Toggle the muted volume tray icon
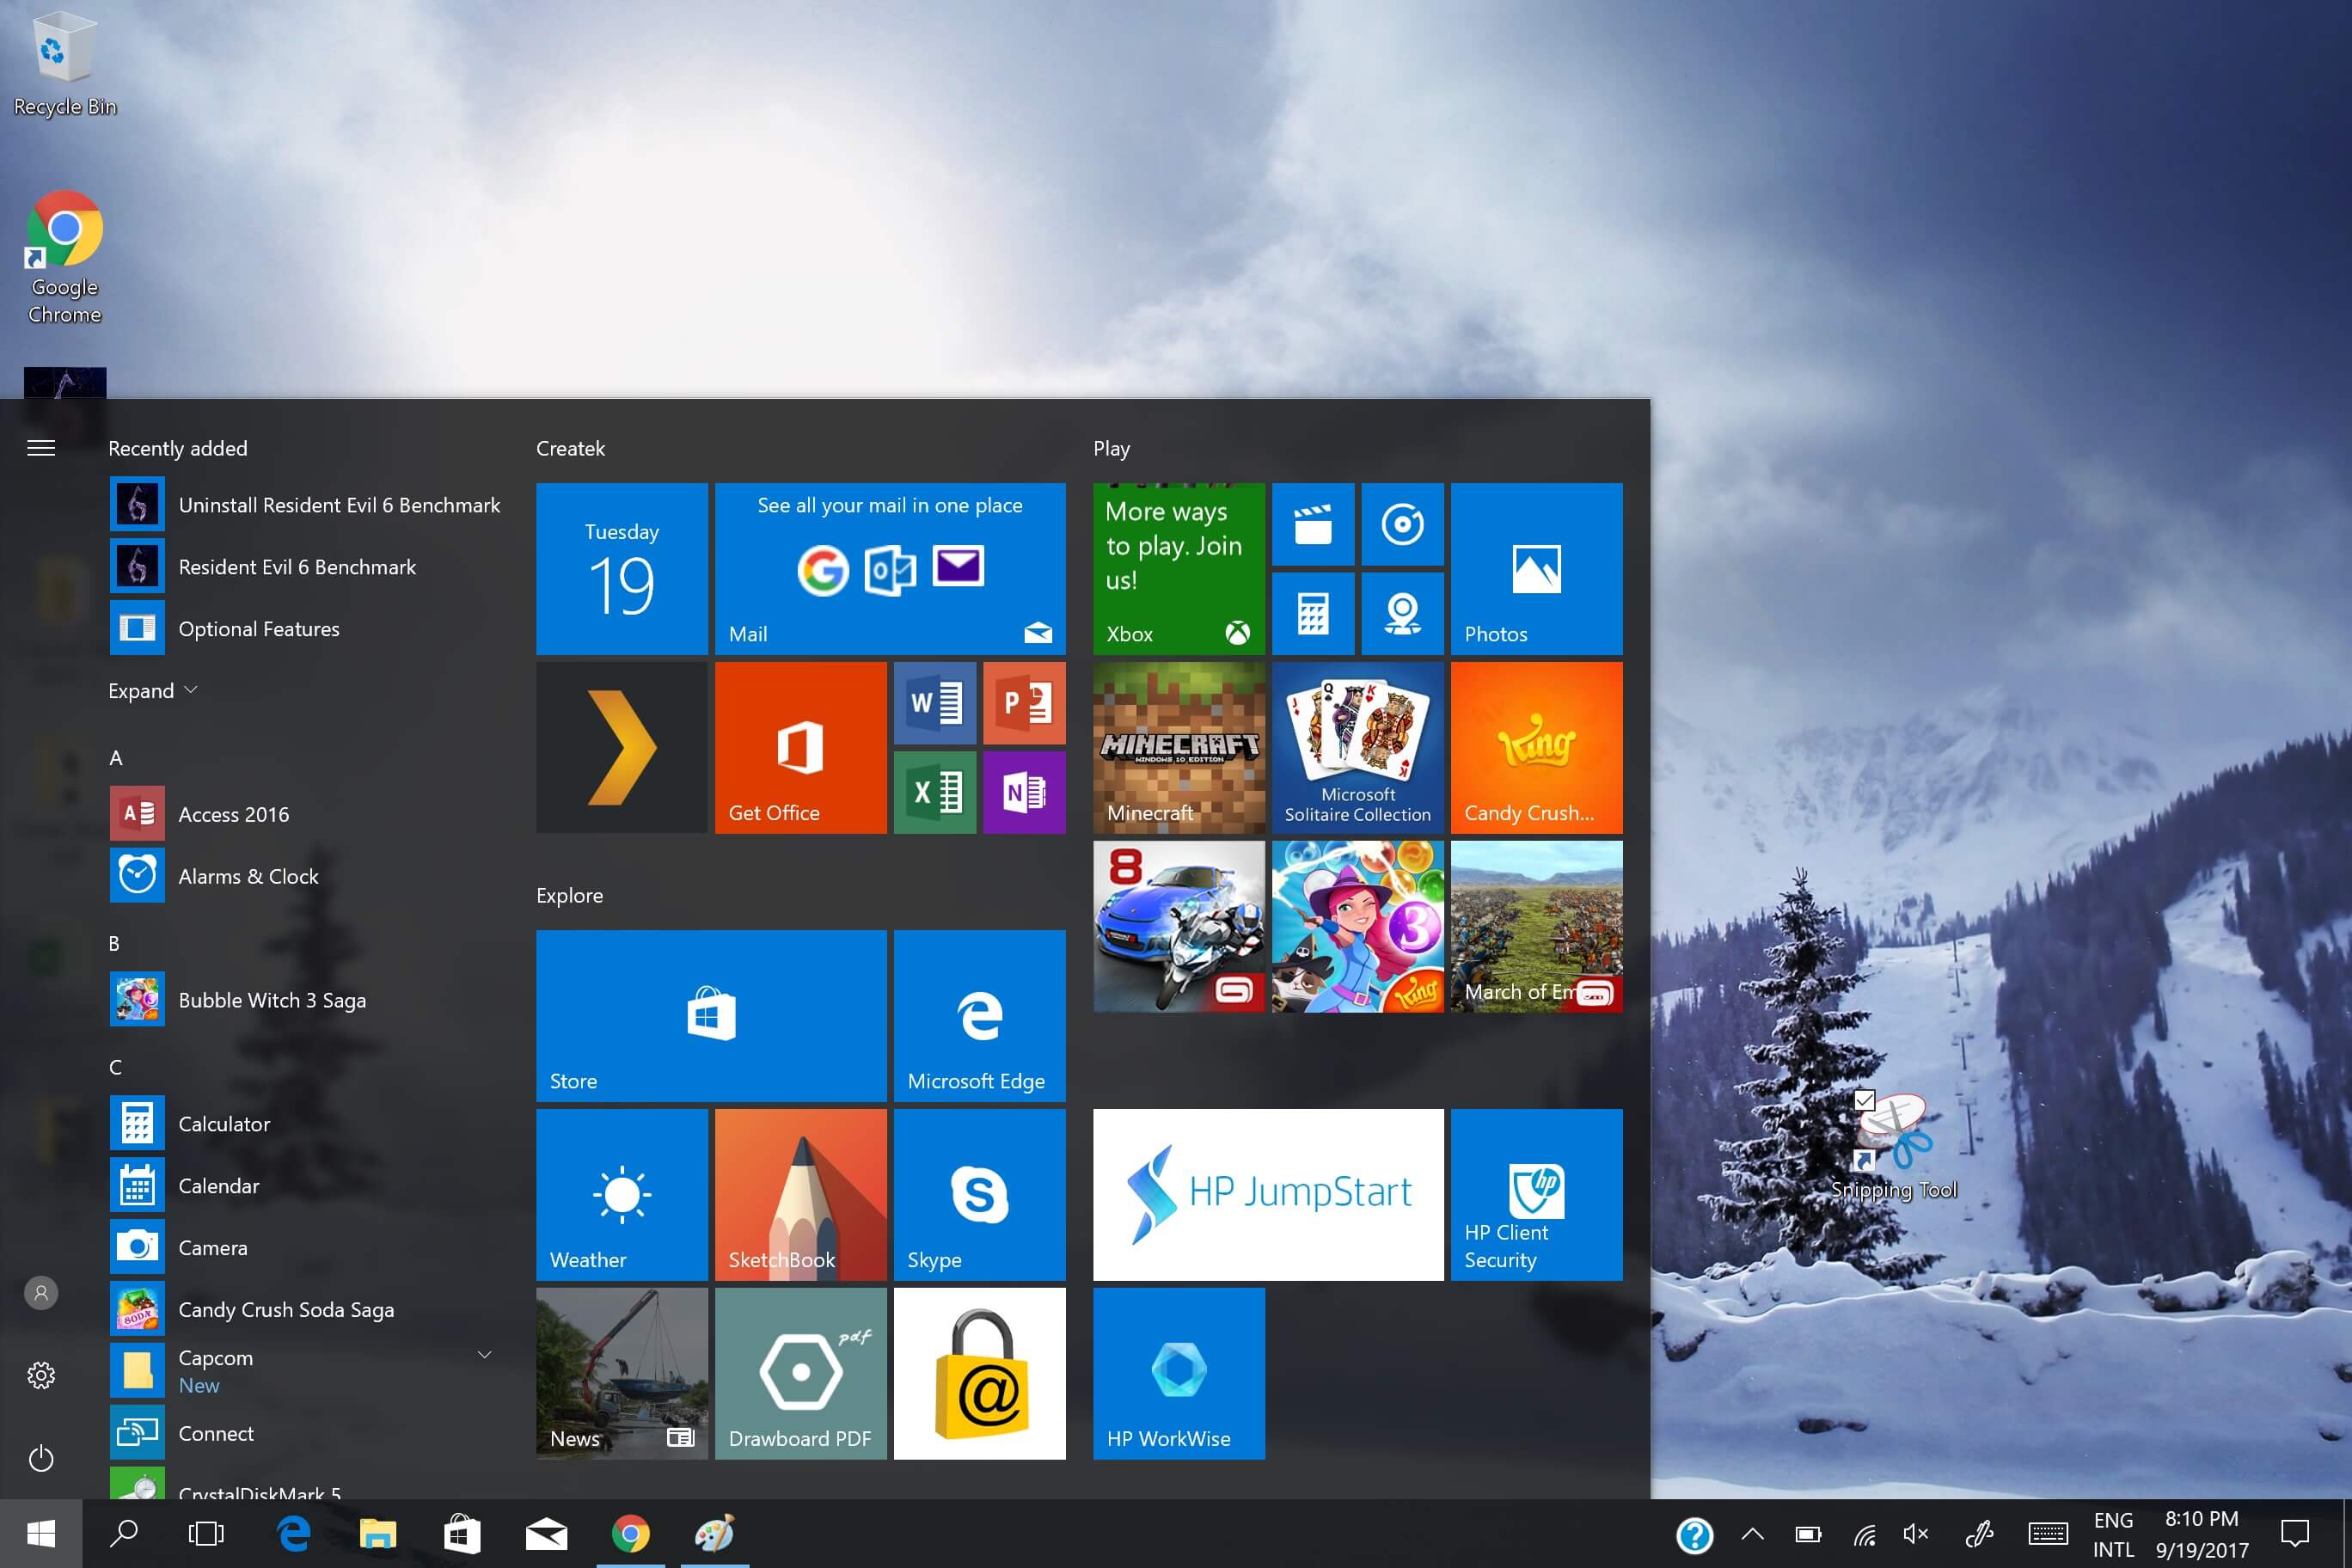Screen dimensions: 2352x1568 pos(1916,1534)
